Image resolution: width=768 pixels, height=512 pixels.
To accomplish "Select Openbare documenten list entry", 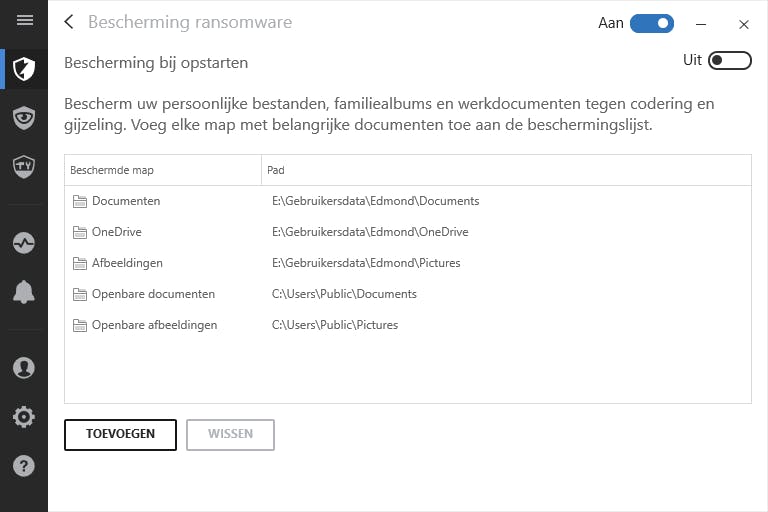I will (x=153, y=294).
